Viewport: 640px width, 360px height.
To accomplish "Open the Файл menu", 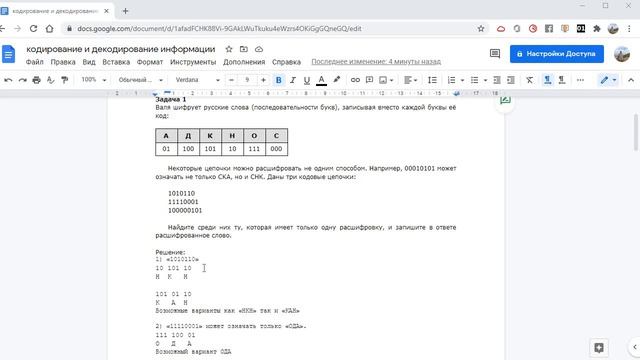I will pos(34,62).
